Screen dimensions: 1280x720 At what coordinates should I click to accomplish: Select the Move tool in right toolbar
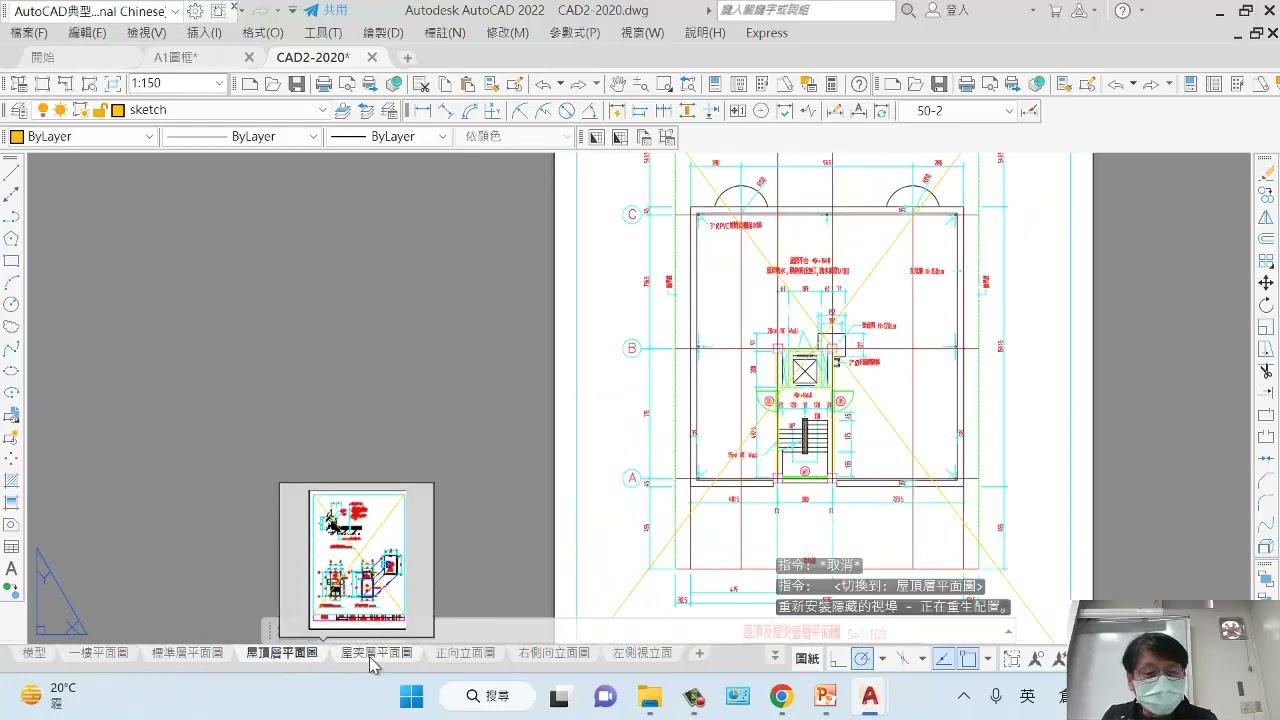[1266, 283]
